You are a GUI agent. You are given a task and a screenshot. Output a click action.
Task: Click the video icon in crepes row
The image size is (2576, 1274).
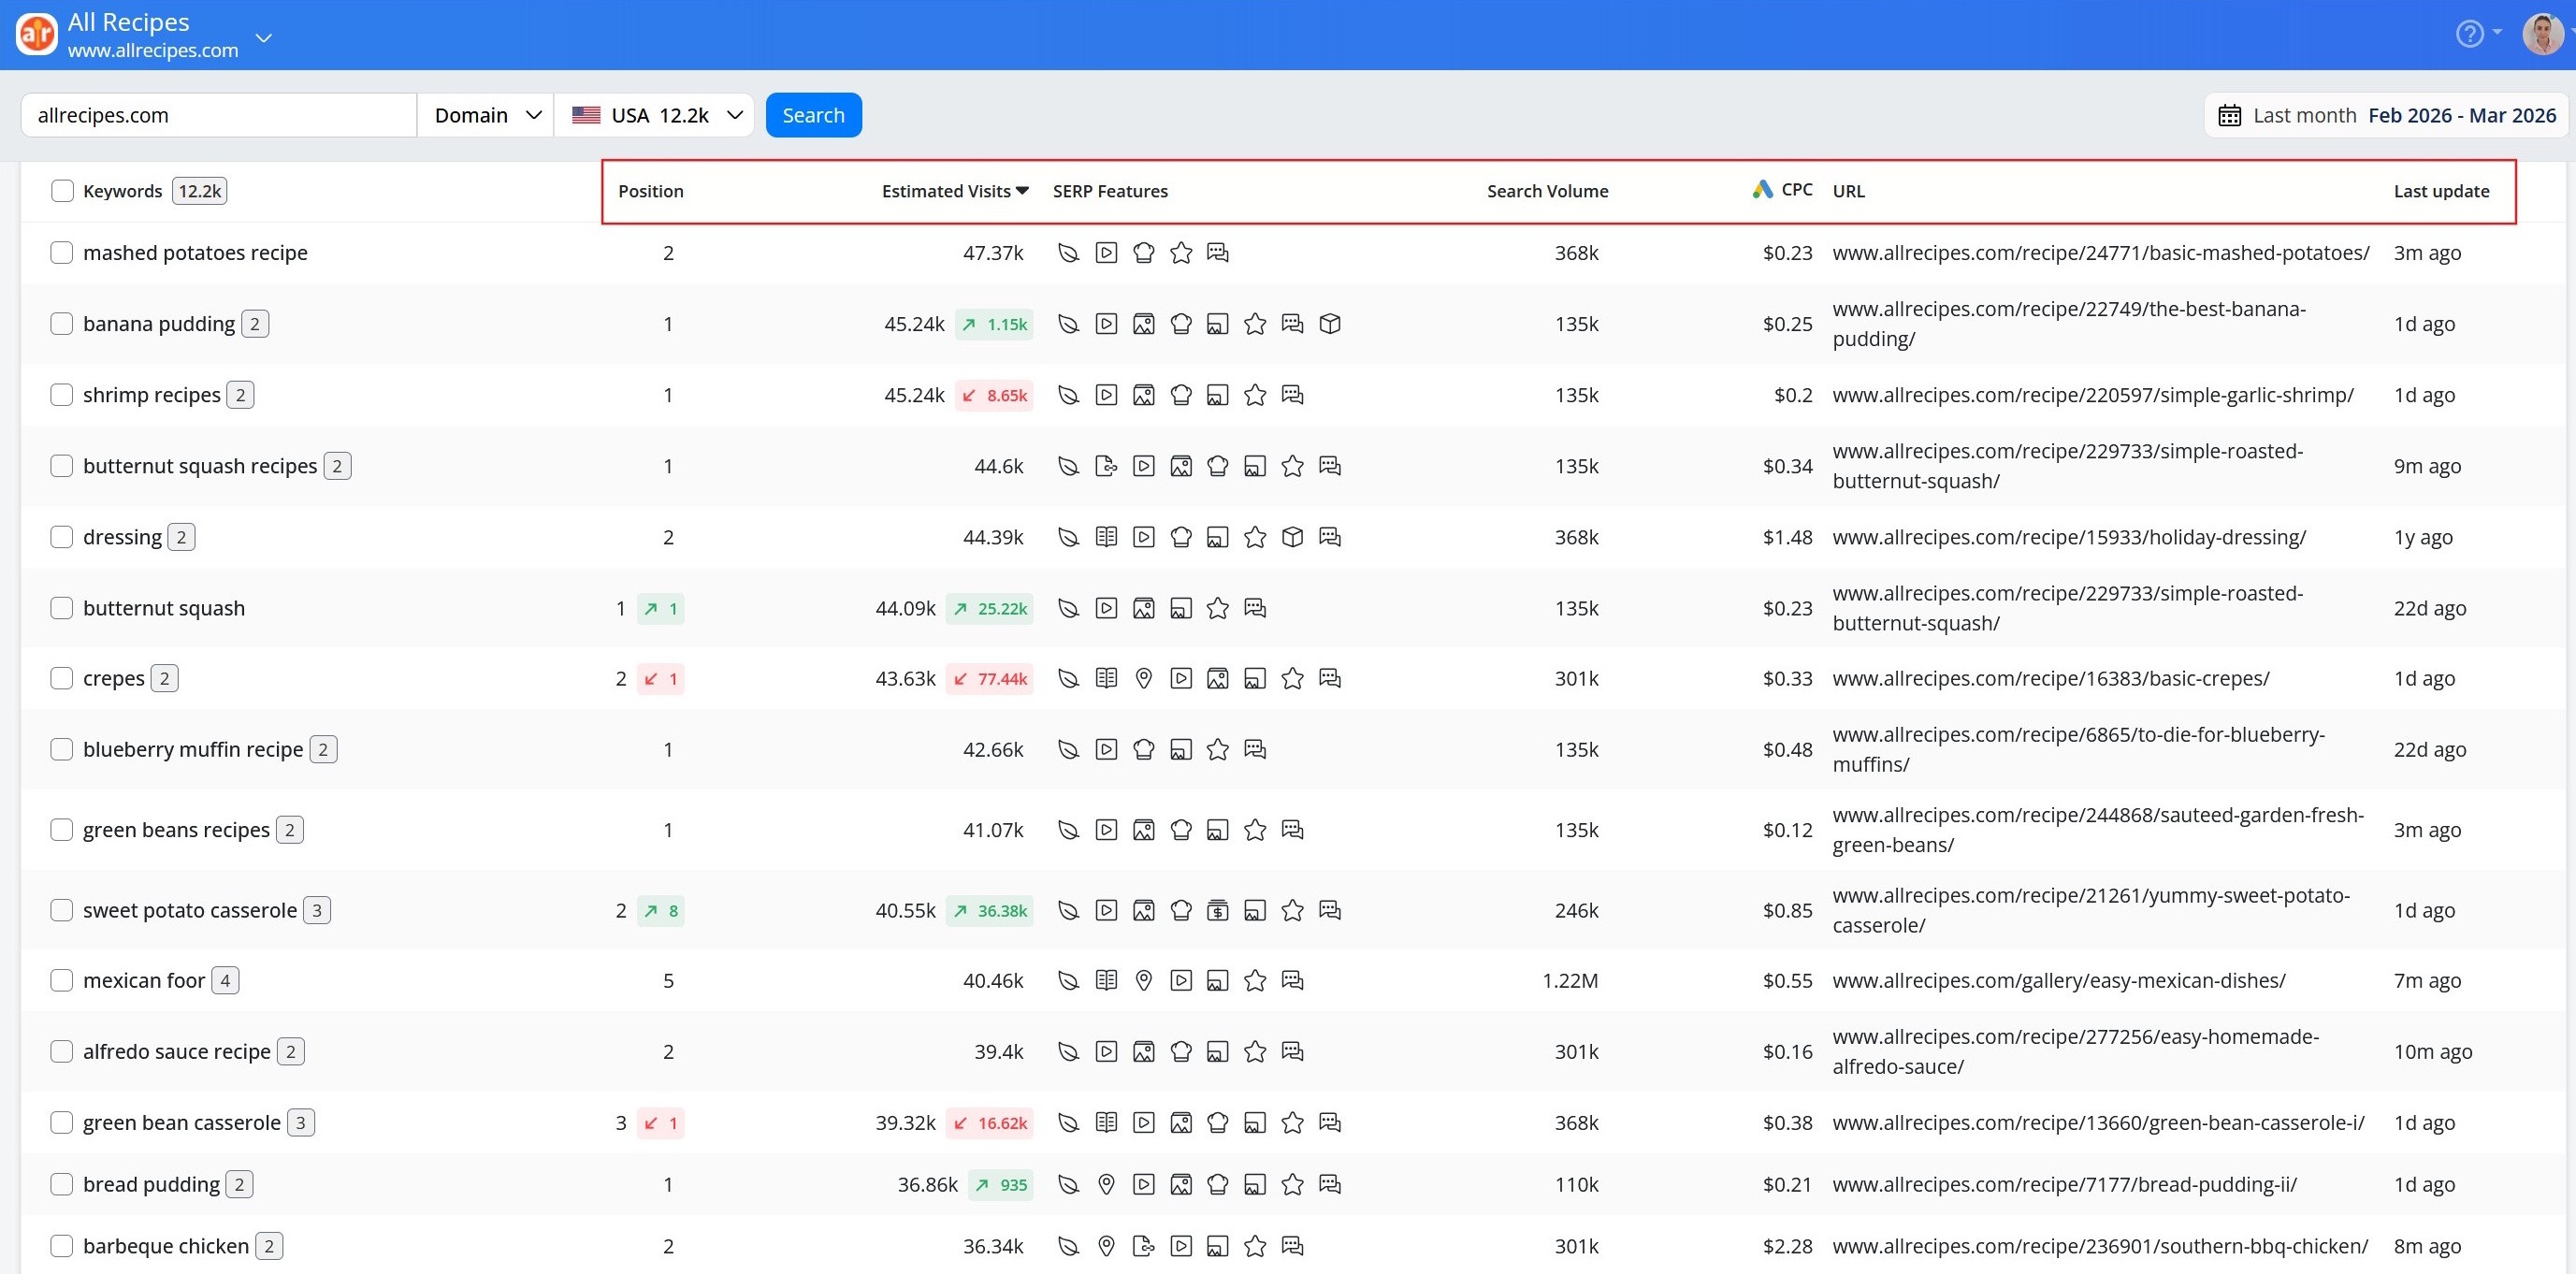(x=1181, y=679)
